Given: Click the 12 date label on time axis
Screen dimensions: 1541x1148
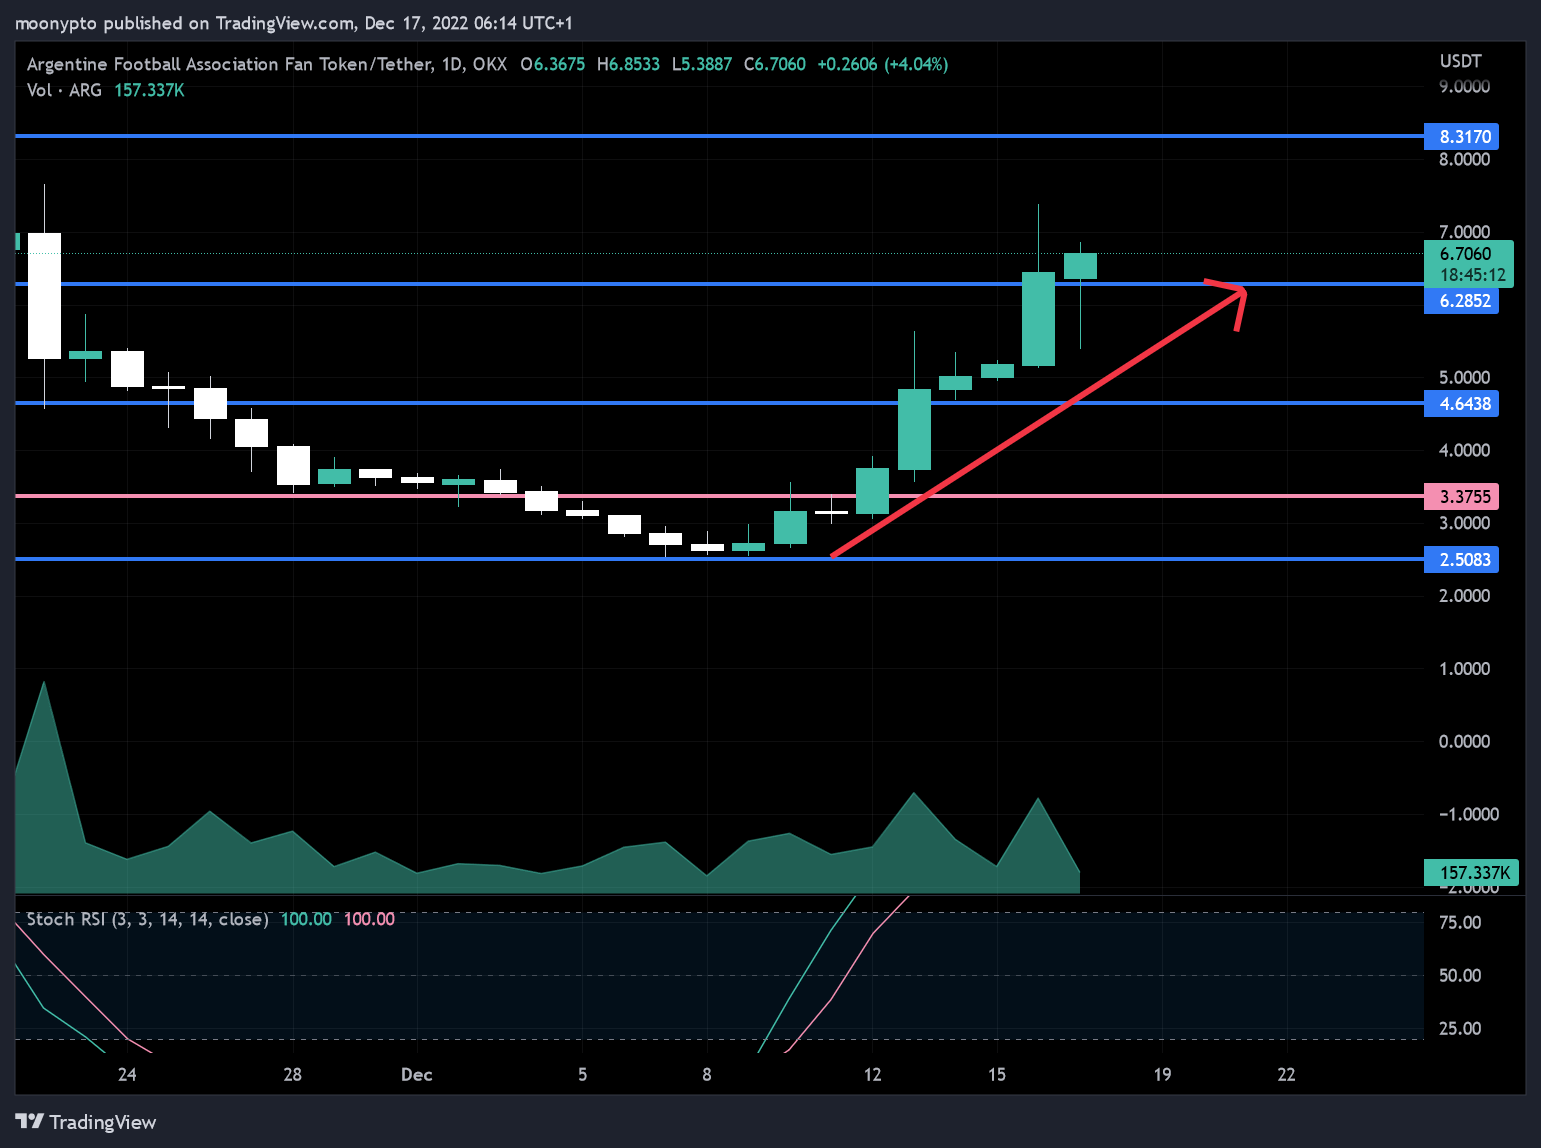Looking at the screenshot, I should [872, 1075].
